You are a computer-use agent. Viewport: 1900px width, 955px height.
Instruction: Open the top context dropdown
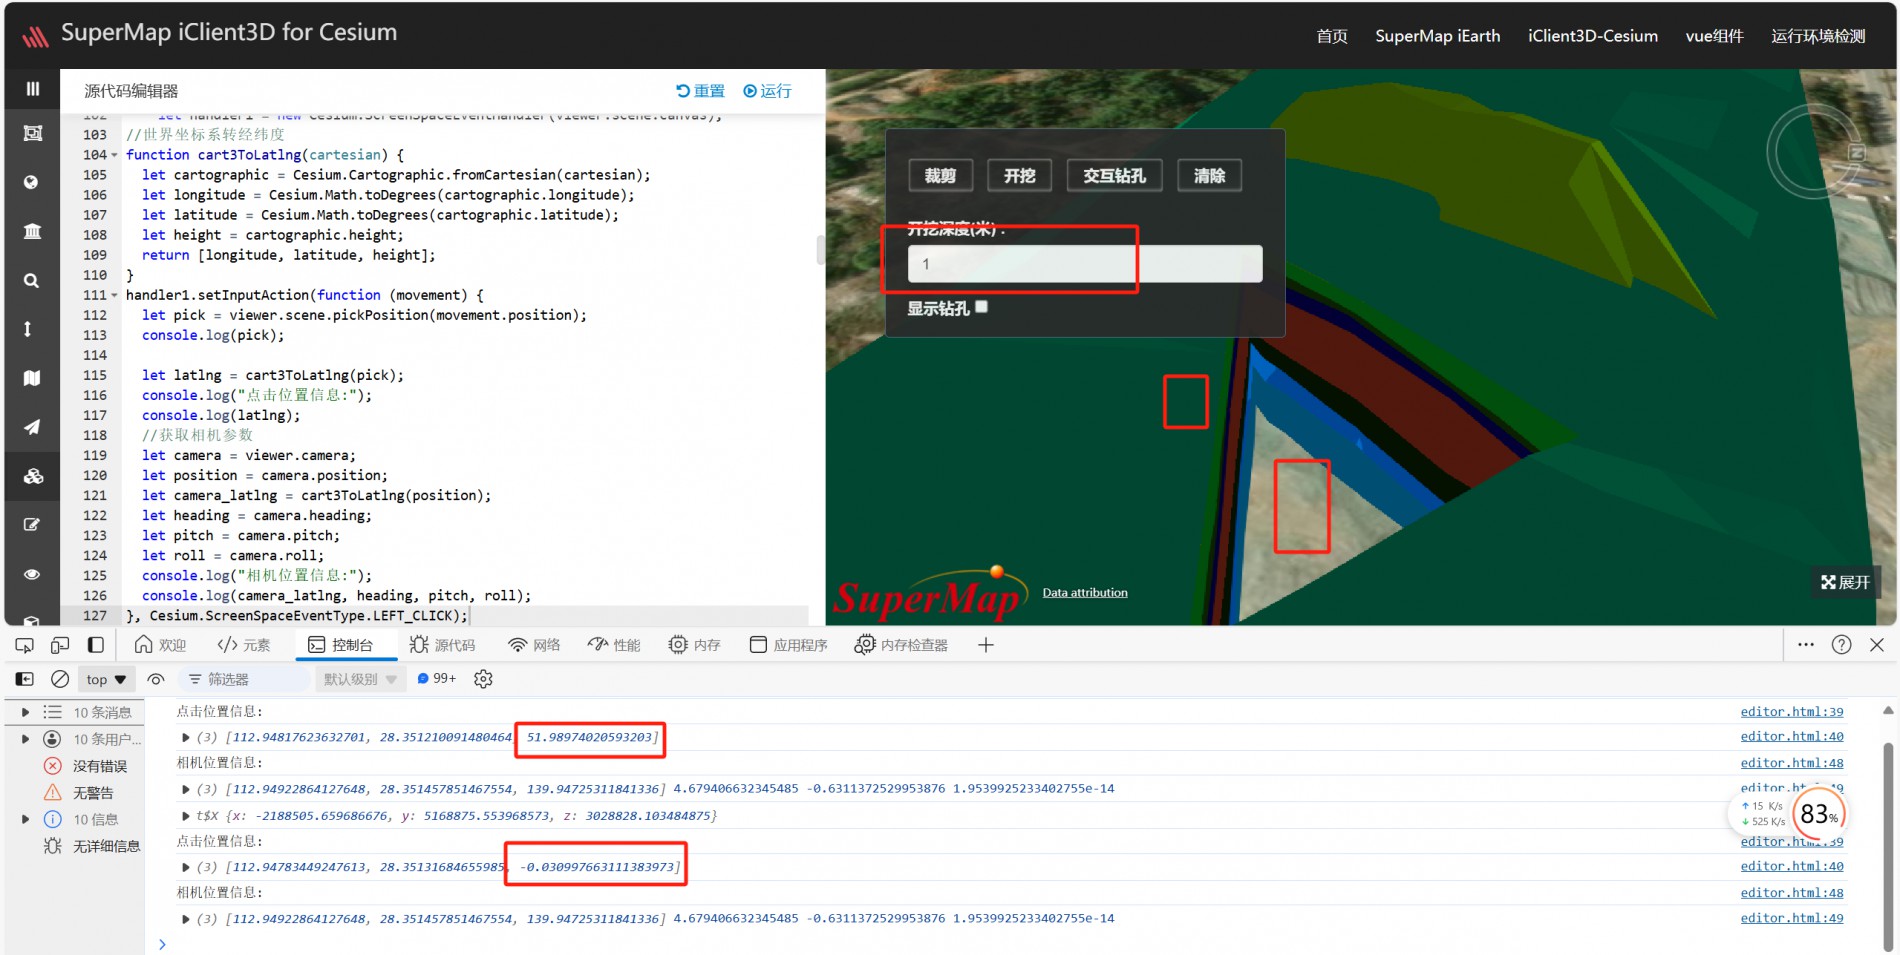click(x=106, y=679)
